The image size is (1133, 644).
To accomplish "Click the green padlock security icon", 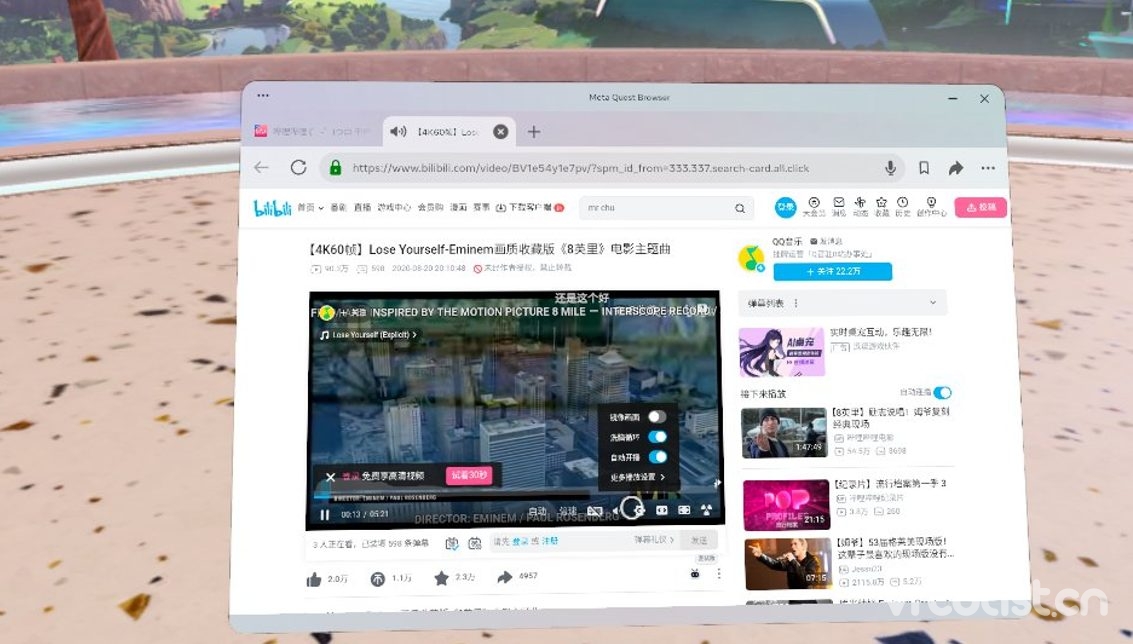I will (335, 168).
